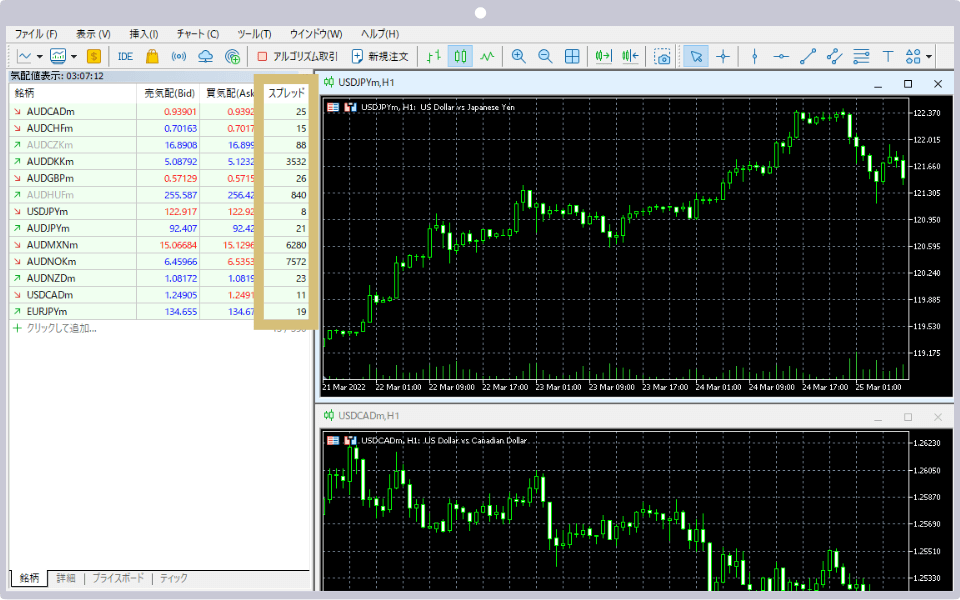Select USDCADm symbol row

(x=159, y=294)
